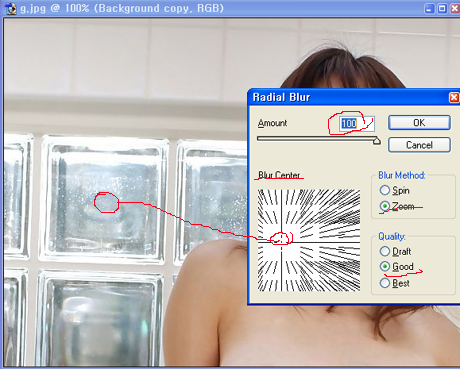Cancel the Radial Blur dialog

coord(419,145)
